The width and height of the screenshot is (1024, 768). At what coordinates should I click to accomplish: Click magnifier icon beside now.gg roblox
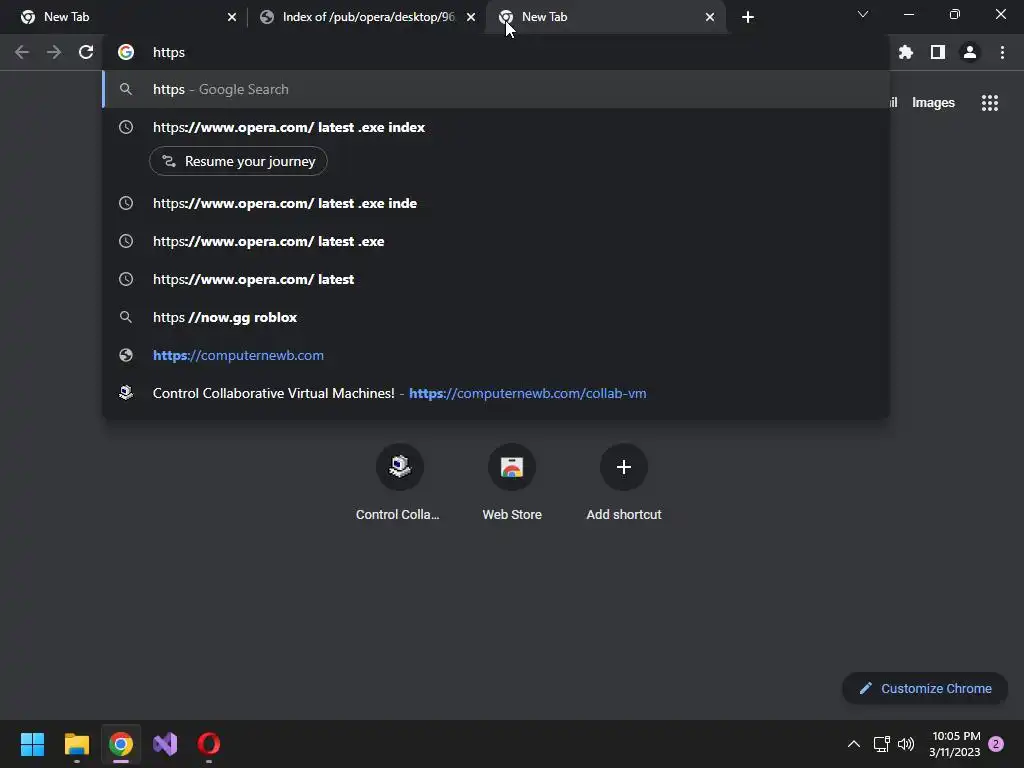click(126, 317)
